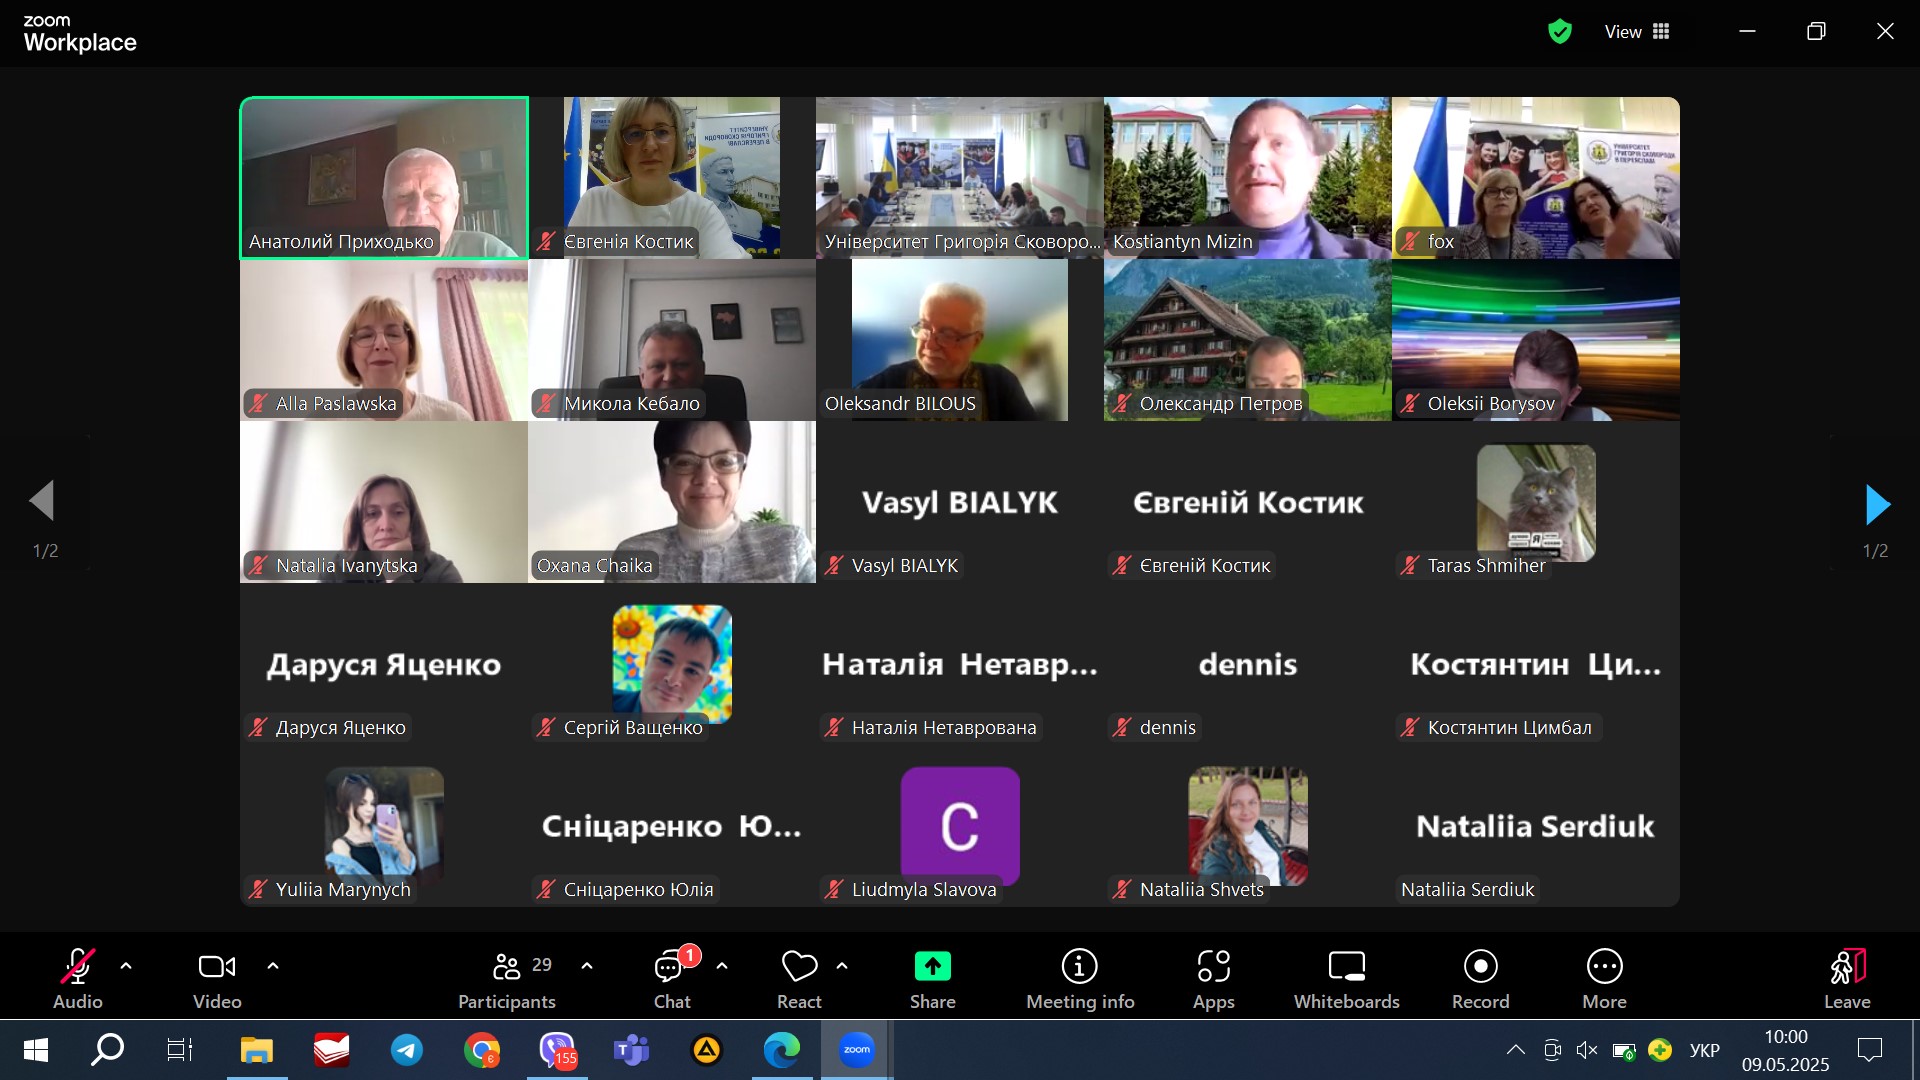Image resolution: width=1920 pixels, height=1080 pixels.
Task: Toggle the Video camera button
Action: (217, 978)
